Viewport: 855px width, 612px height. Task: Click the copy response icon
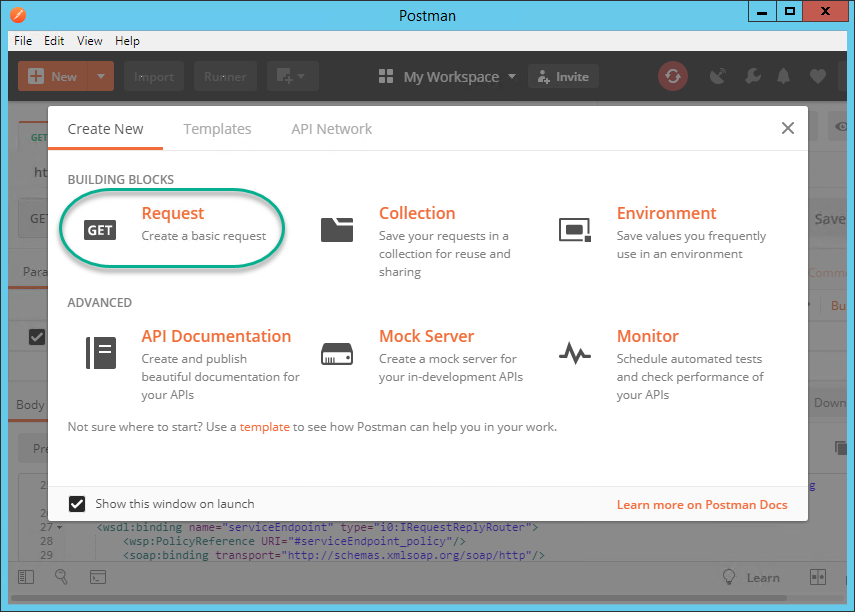coord(840,448)
